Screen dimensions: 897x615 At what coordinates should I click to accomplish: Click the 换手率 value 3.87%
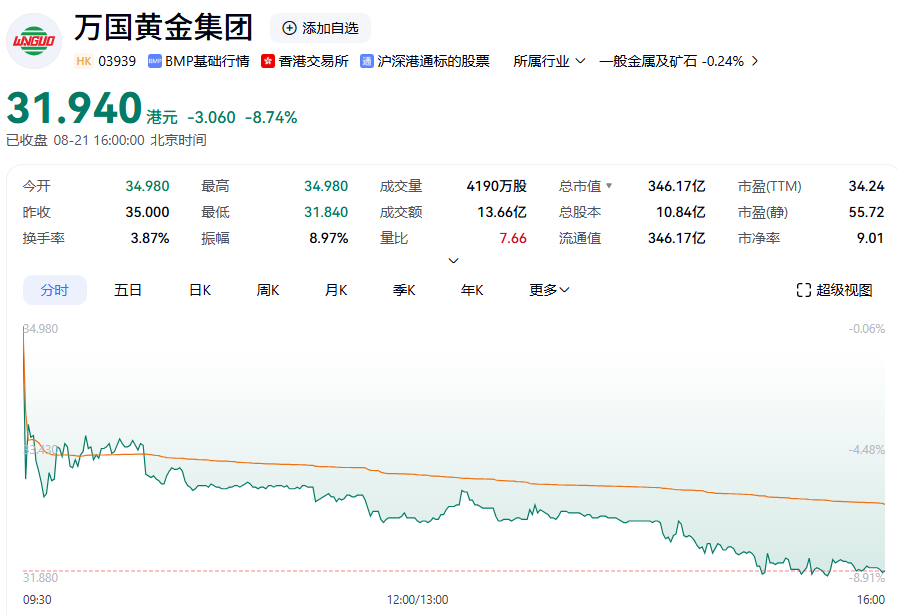pyautogui.click(x=150, y=238)
